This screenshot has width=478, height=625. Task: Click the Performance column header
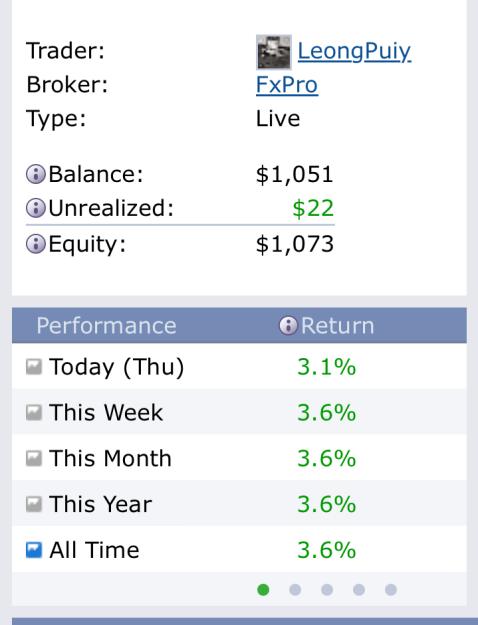106,326
